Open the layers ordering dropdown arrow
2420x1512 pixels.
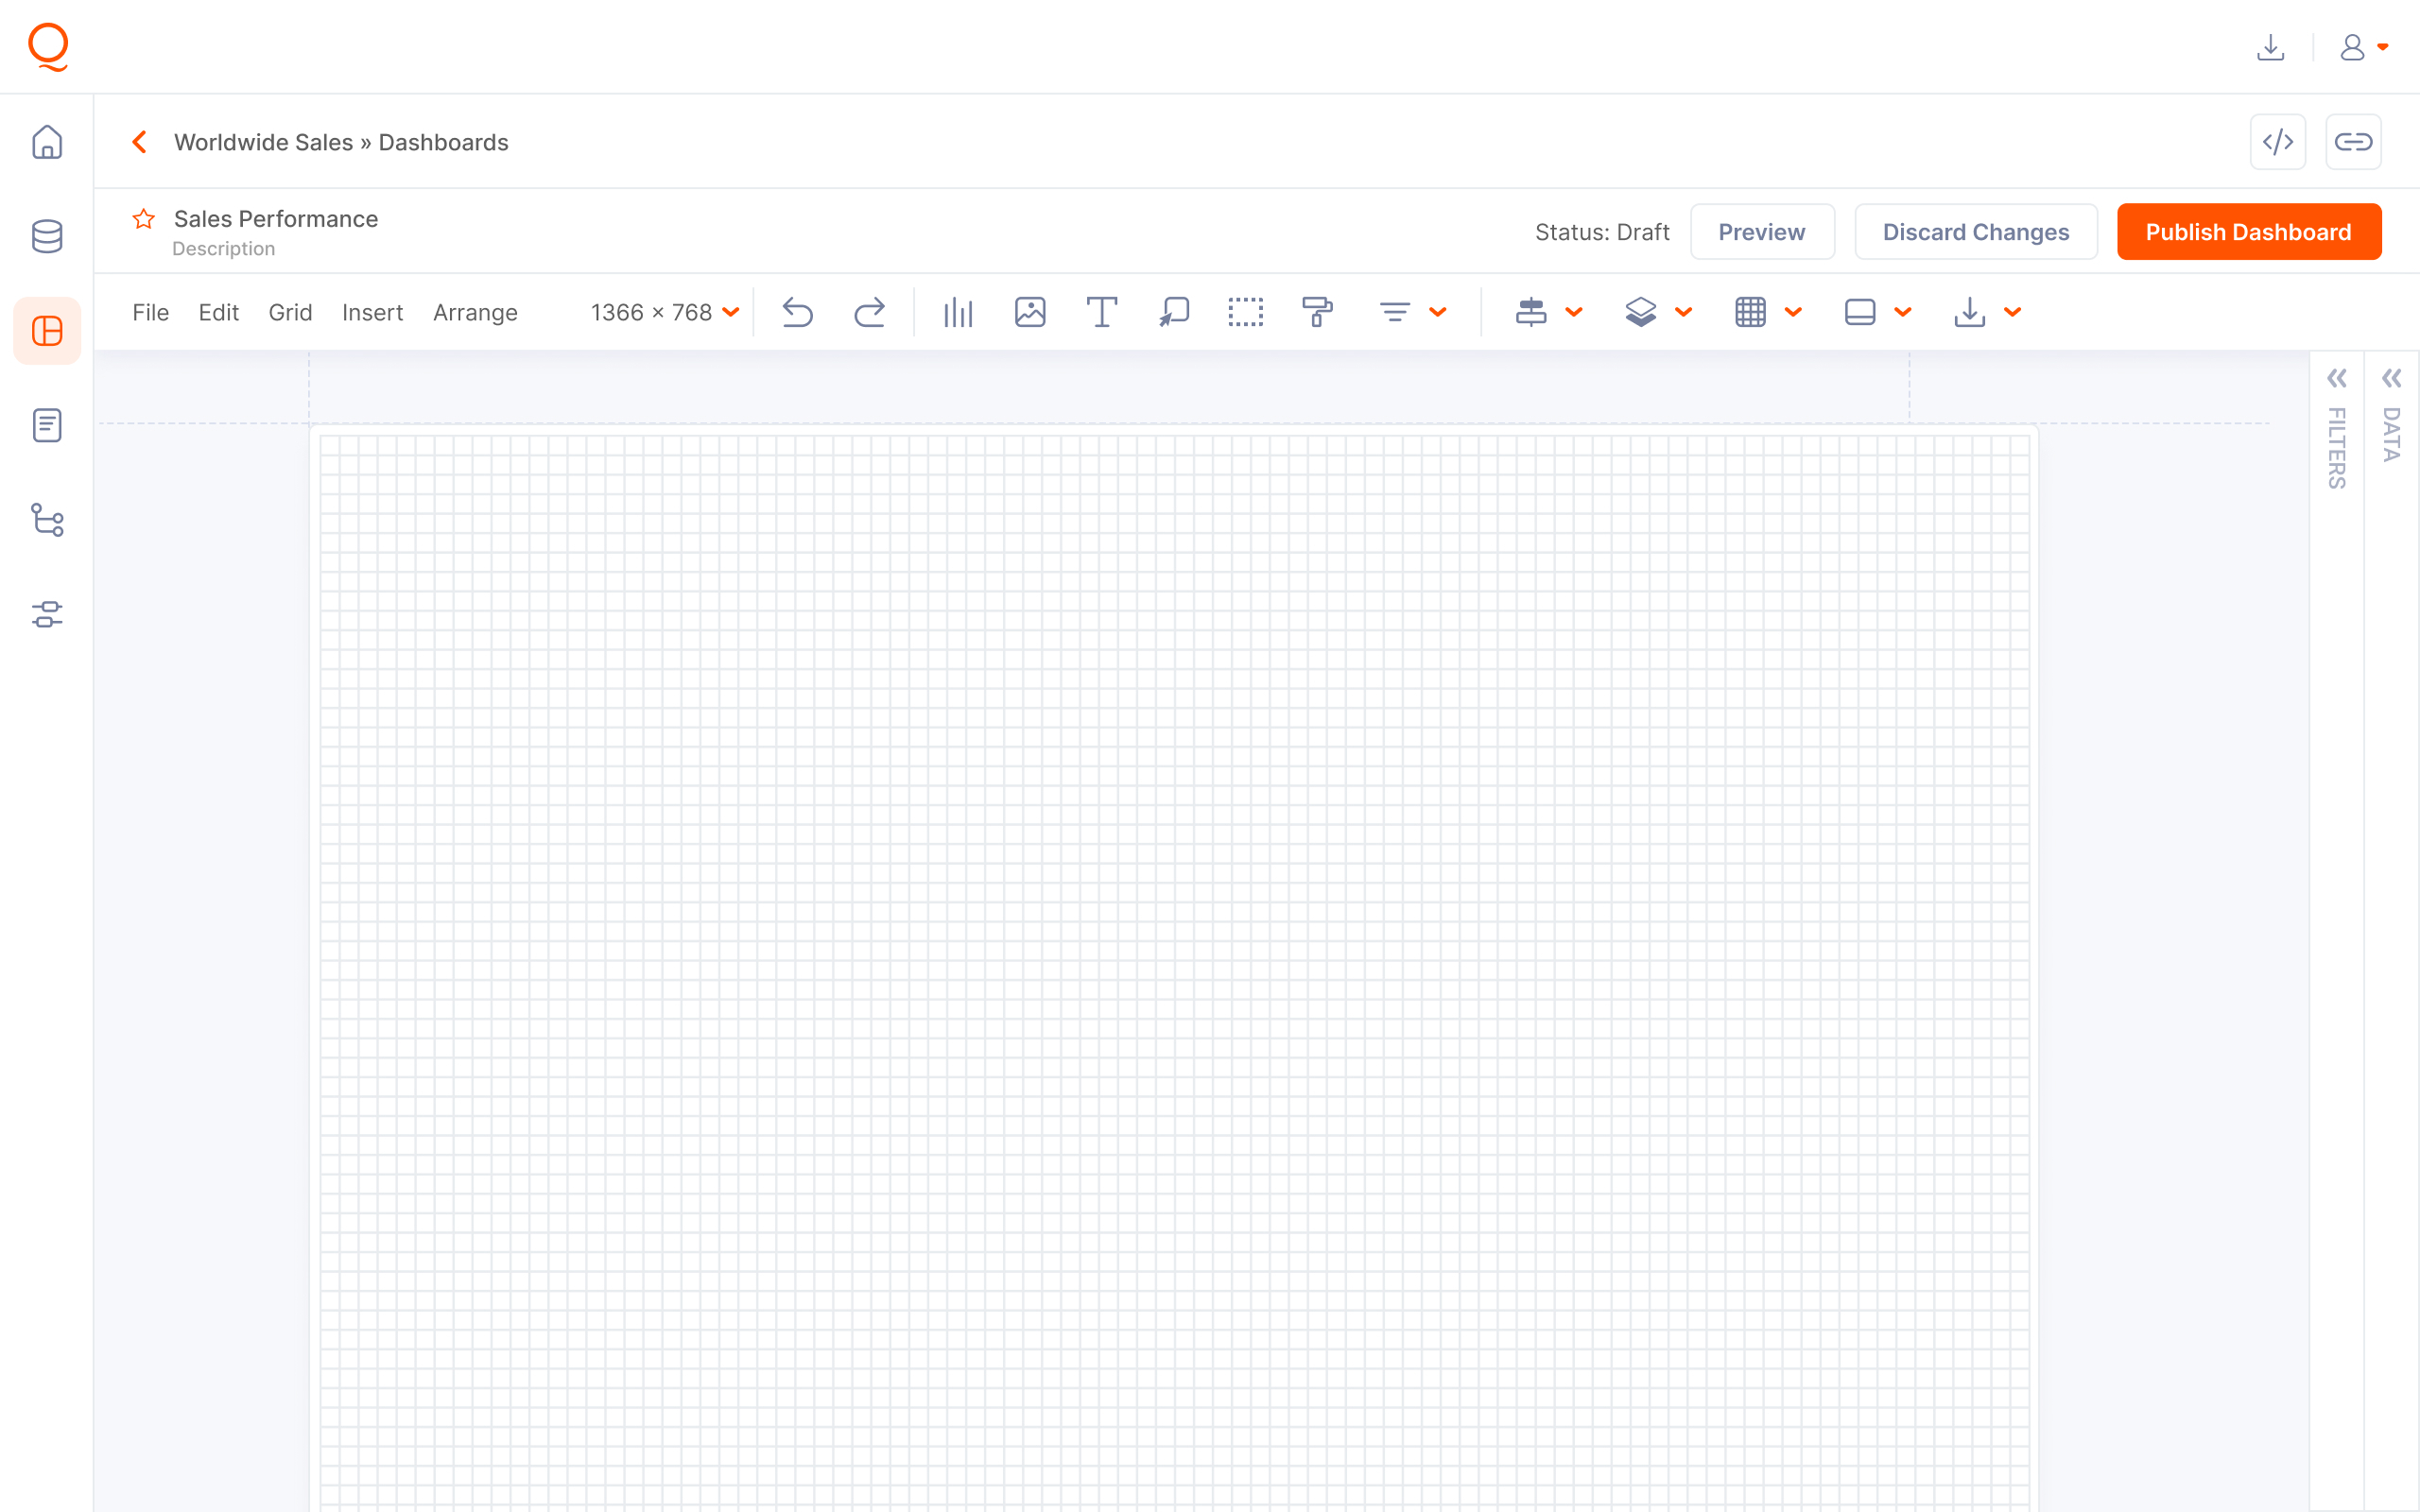click(1684, 312)
